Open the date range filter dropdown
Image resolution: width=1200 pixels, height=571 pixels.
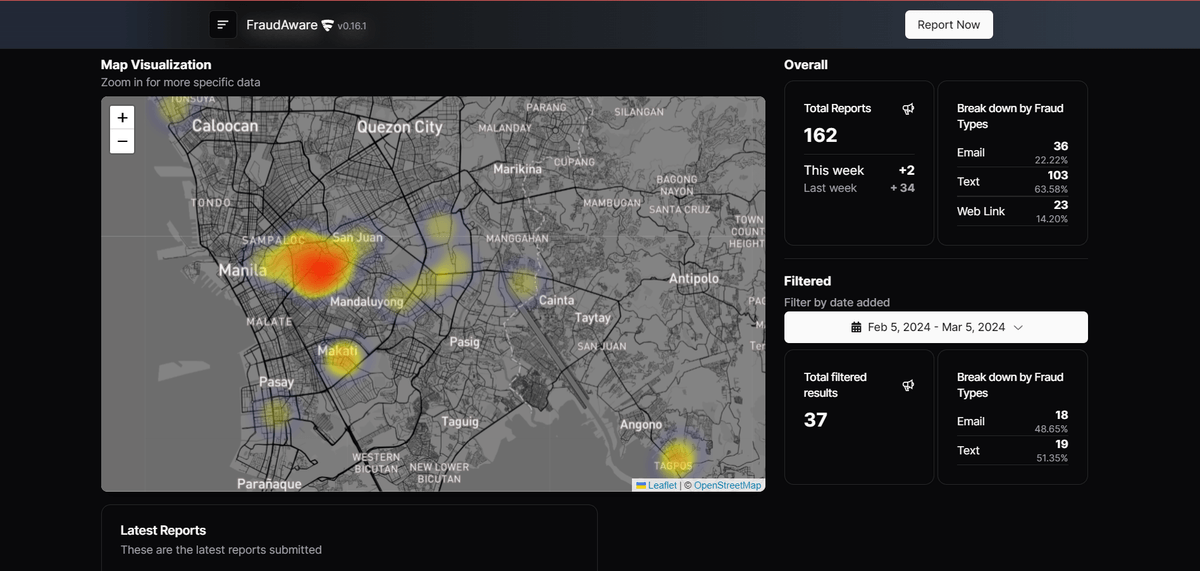coord(936,327)
